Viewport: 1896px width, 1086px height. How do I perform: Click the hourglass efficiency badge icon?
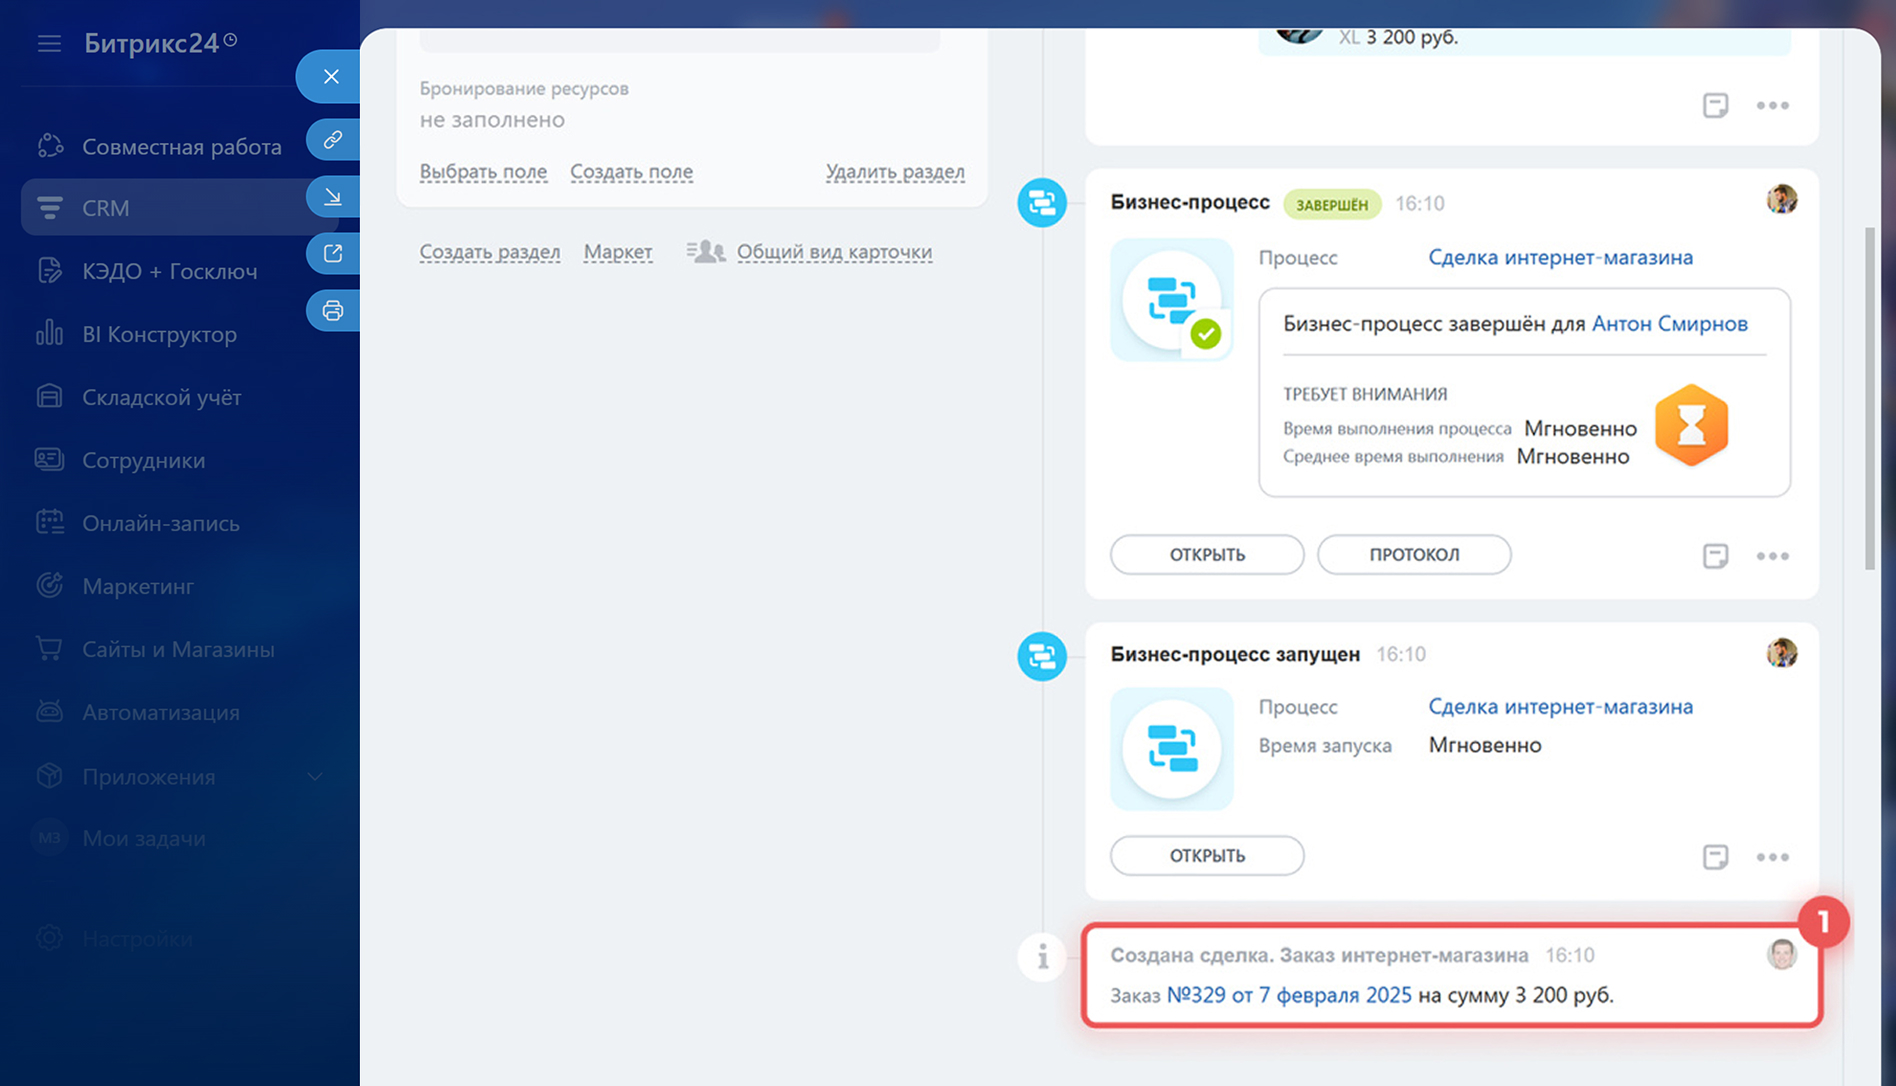(x=1691, y=426)
